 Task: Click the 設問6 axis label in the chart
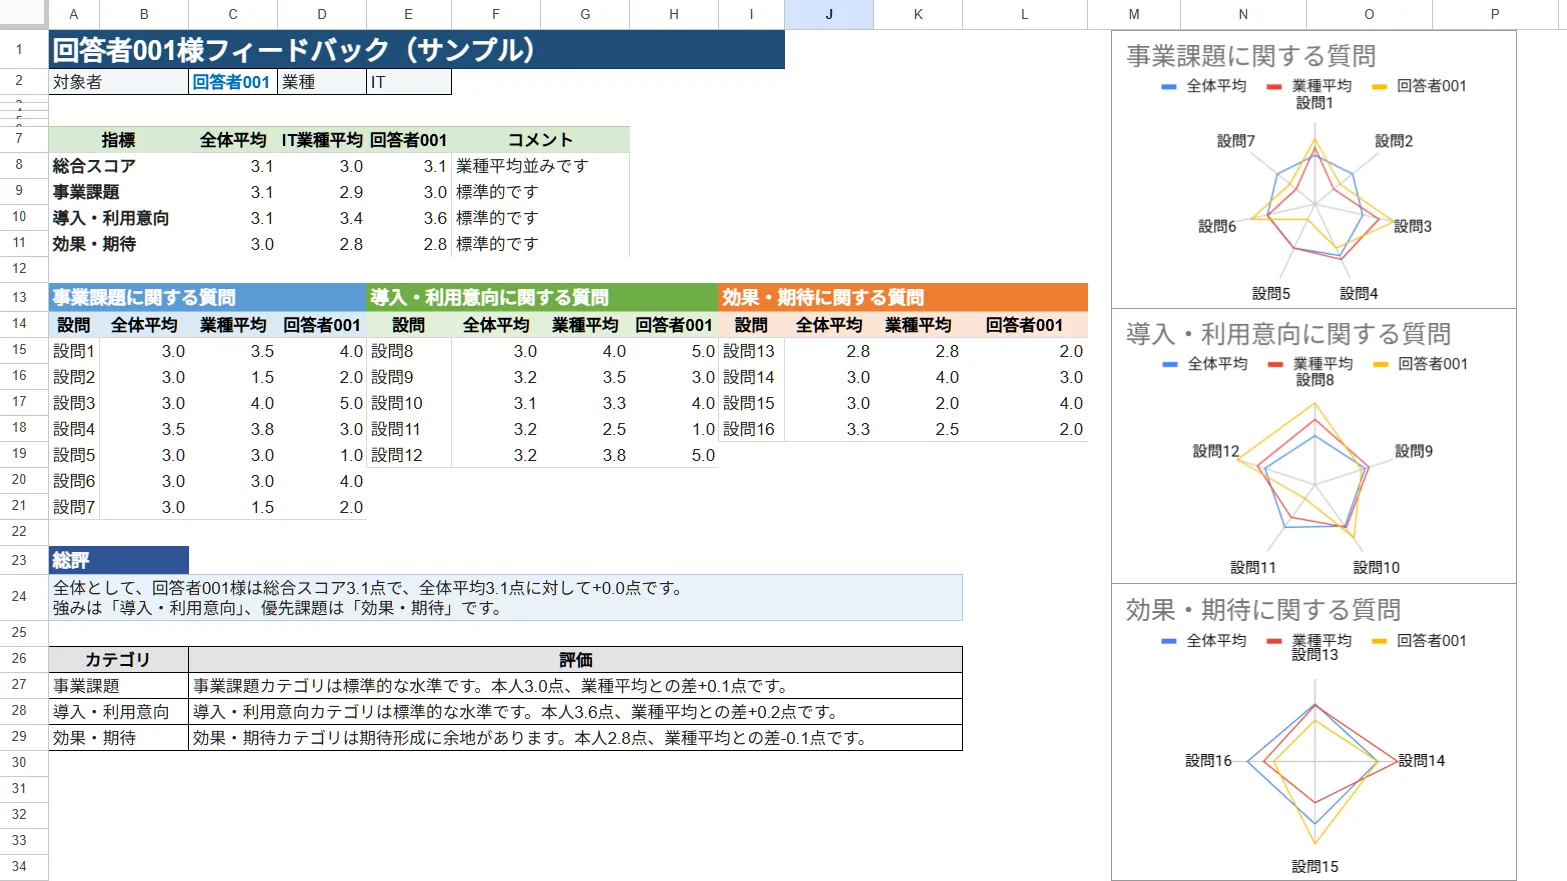(1217, 226)
